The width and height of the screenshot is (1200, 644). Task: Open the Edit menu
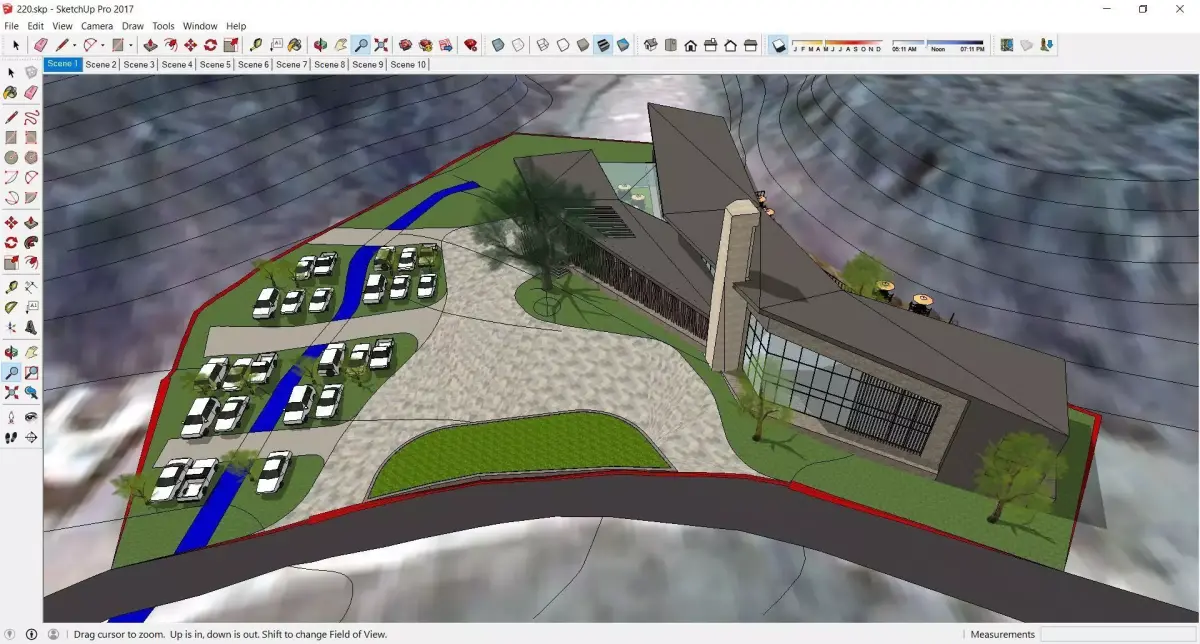click(x=36, y=26)
